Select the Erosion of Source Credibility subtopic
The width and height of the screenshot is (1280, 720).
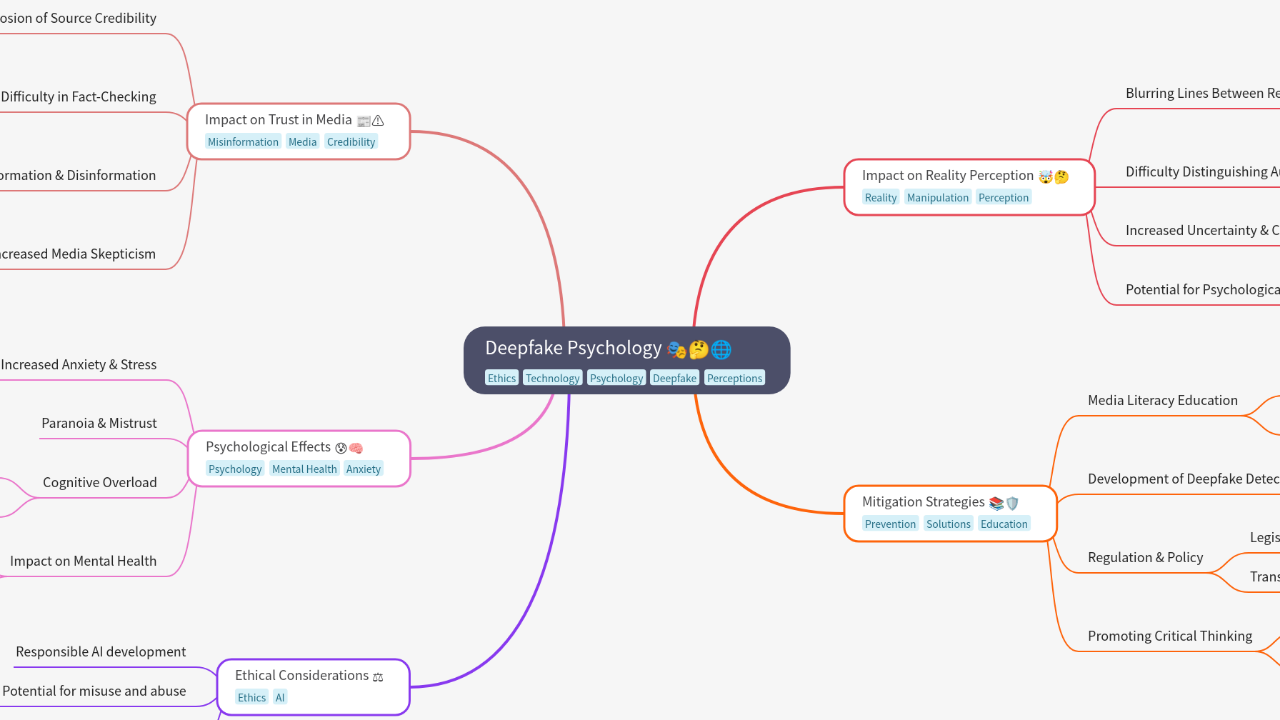pos(78,19)
